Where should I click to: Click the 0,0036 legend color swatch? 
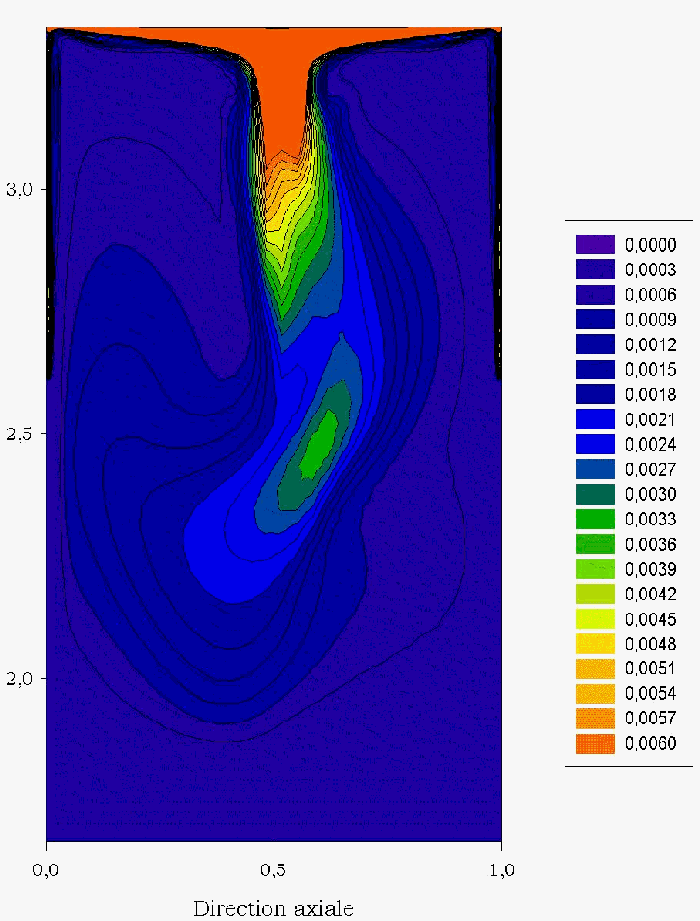tap(595, 544)
